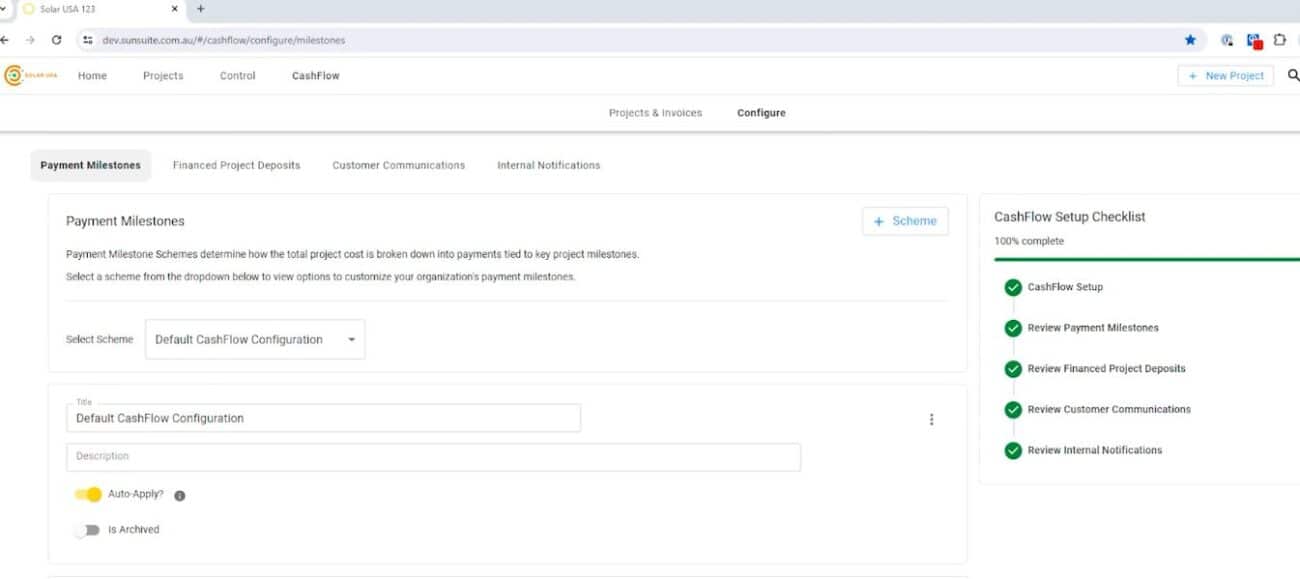
Task: Click the Auto-Apply info icon
Action: coord(180,495)
